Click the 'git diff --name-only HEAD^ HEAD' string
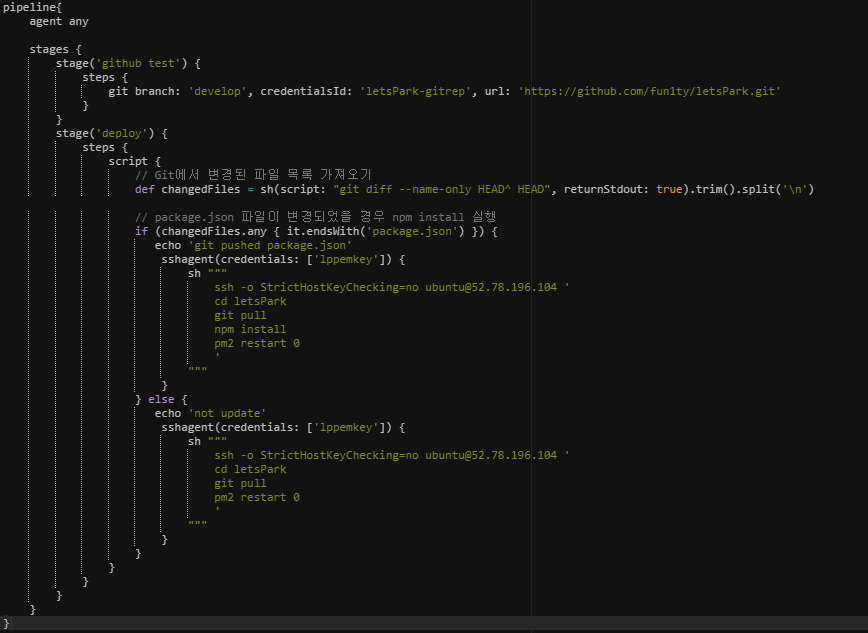The height and width of the screenshot is (633, 868). coord(441,189)
